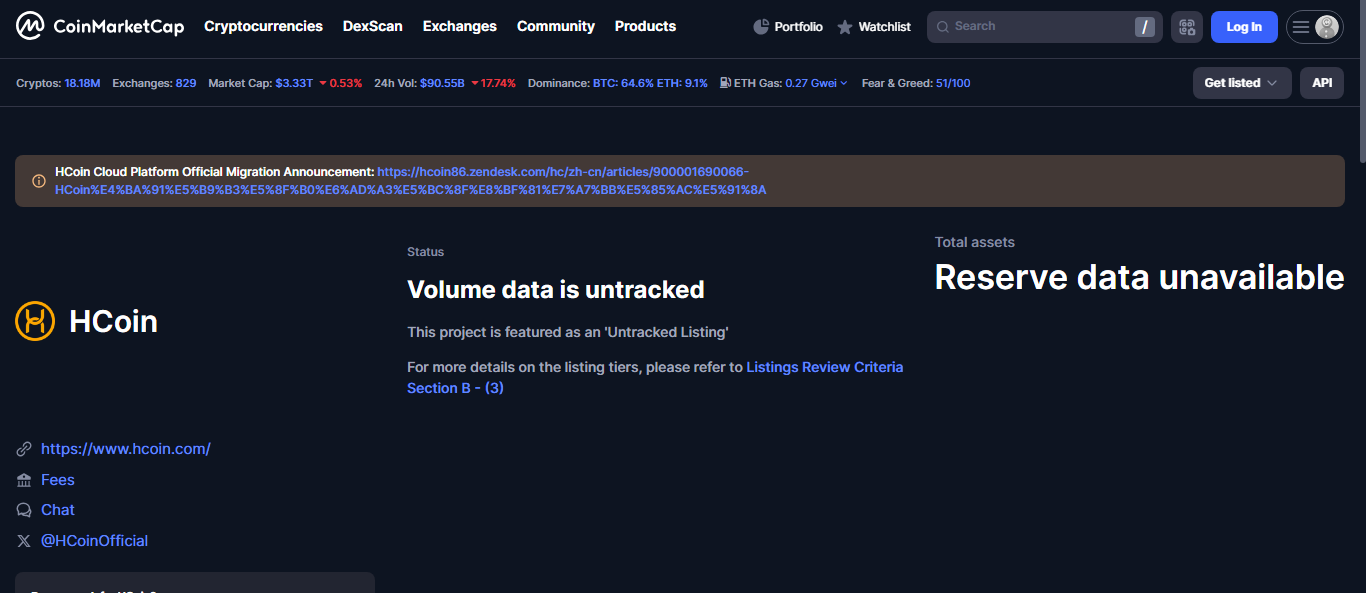Screen dimensions: 1366x593
Task: Click the red down arrow by 24h volume change
Action: point(474,83)
